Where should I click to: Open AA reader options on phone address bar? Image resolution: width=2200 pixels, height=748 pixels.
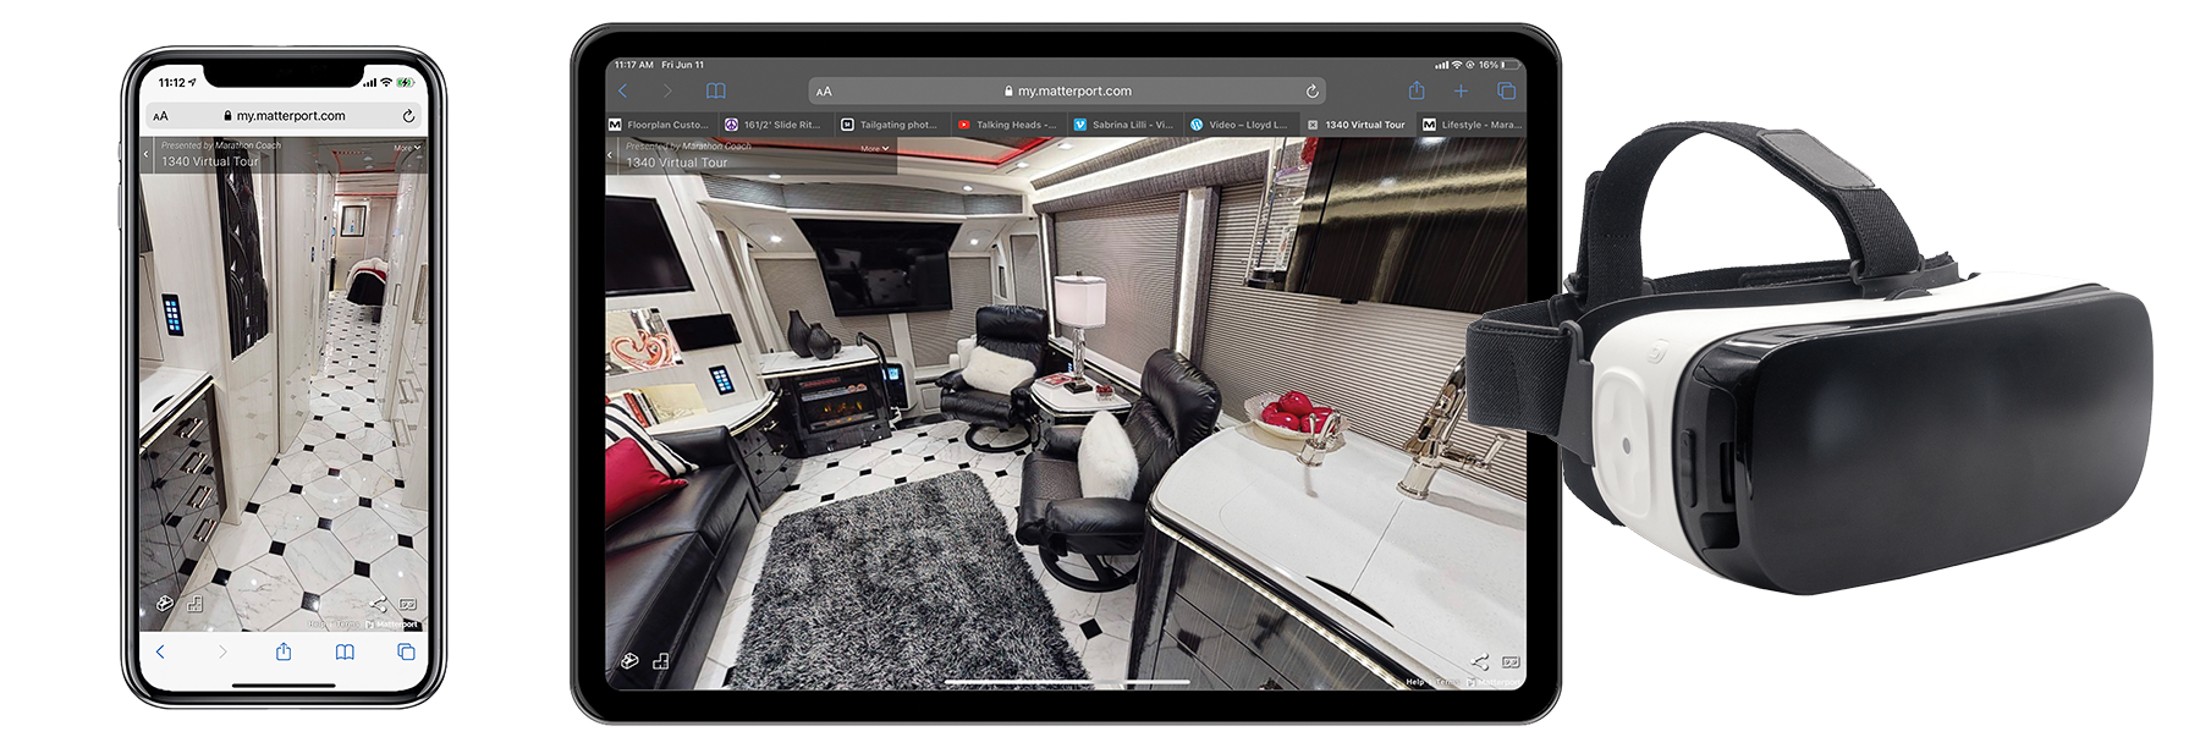(160, 116)
